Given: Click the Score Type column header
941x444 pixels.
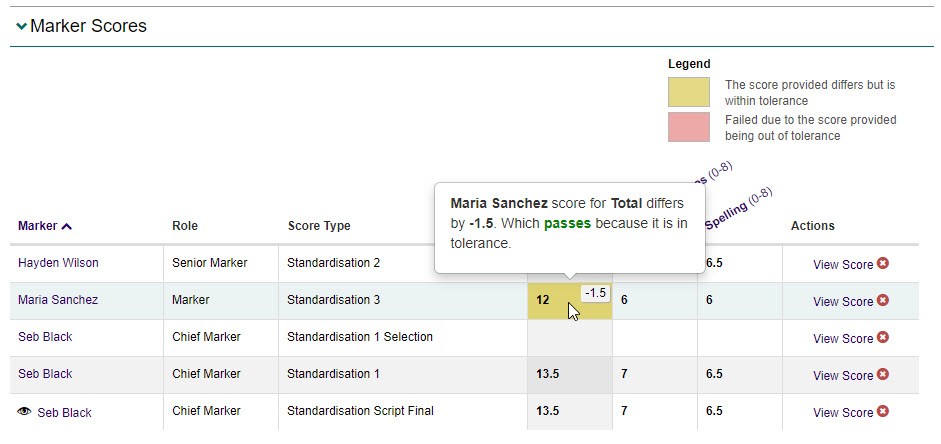Looking at the screenshot, I should point(318,226).
